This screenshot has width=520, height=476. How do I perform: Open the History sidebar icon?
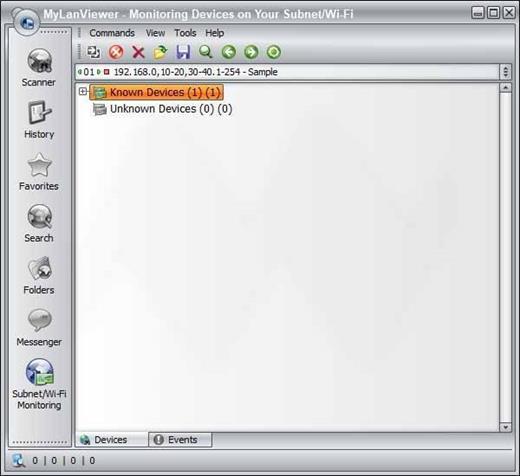coord(39,113)
